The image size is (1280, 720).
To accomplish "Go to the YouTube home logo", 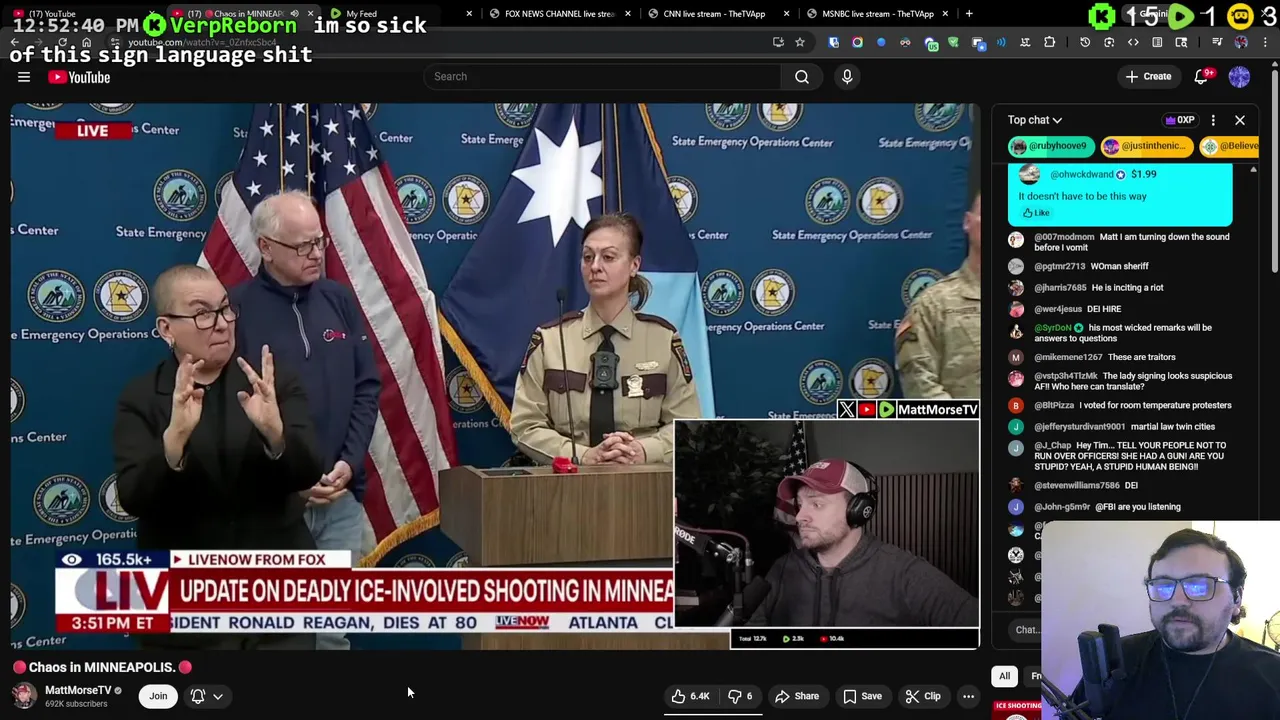I will (79, 77).
